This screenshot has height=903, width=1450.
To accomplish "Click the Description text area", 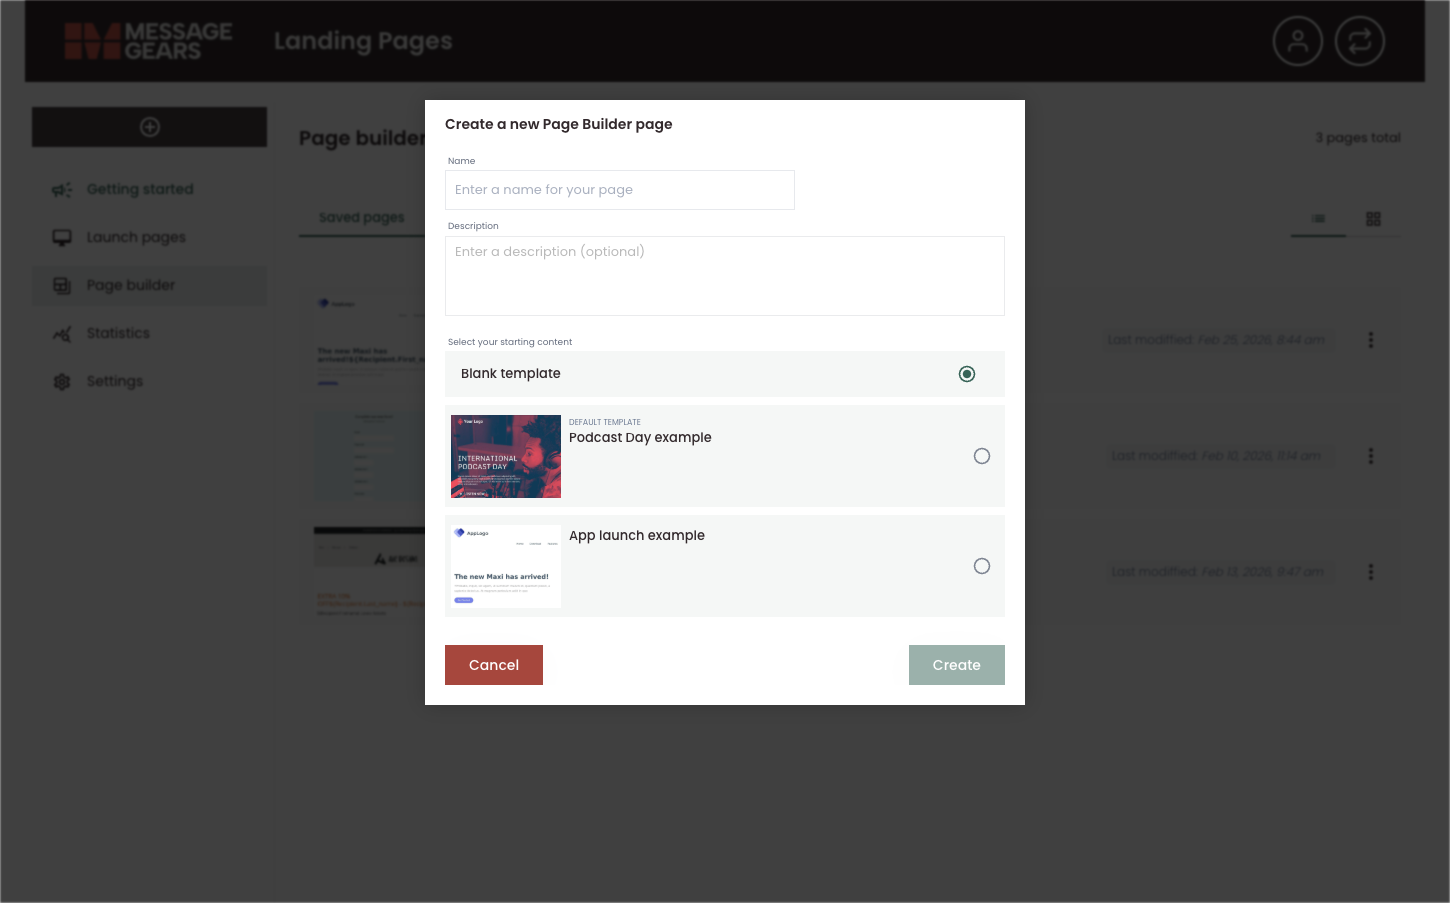I will pos(725,276).
